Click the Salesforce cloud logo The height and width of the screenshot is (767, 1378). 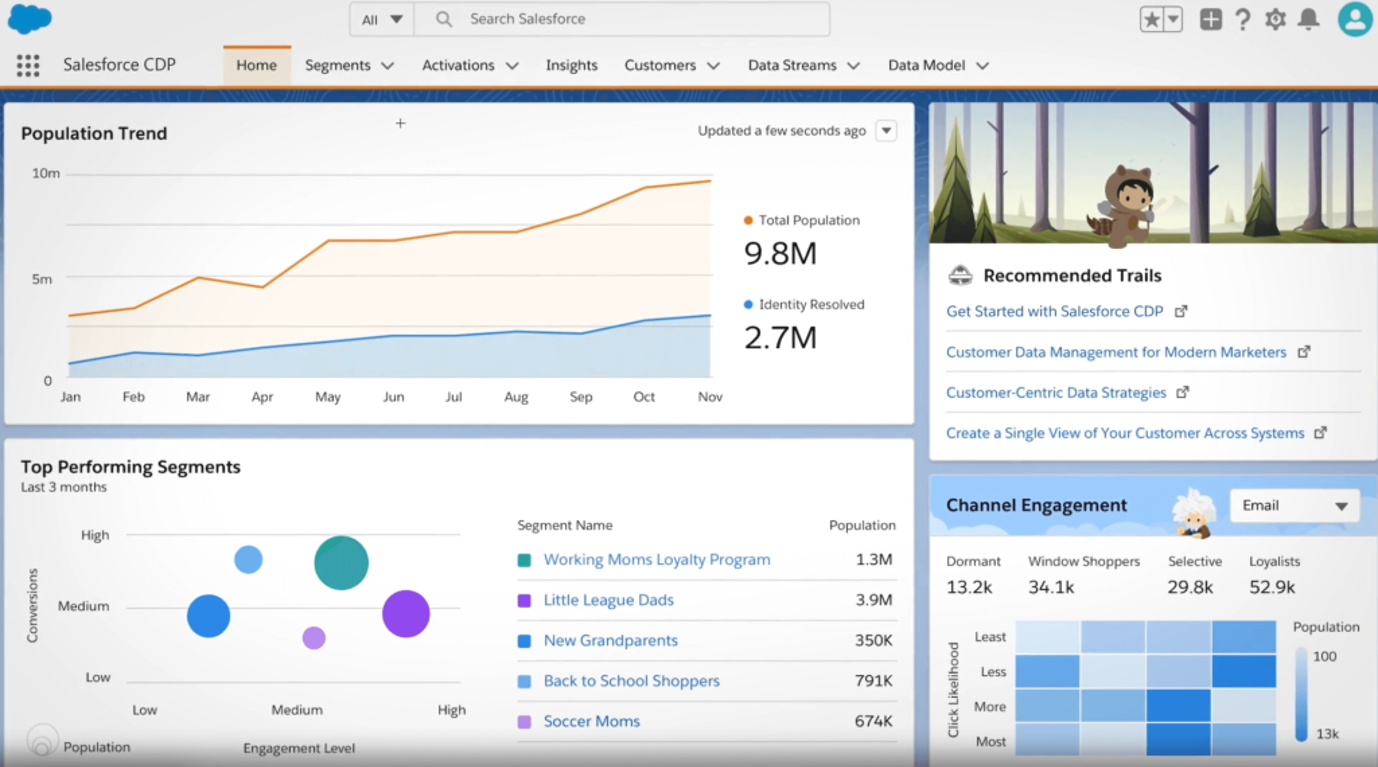coord(29,19)
